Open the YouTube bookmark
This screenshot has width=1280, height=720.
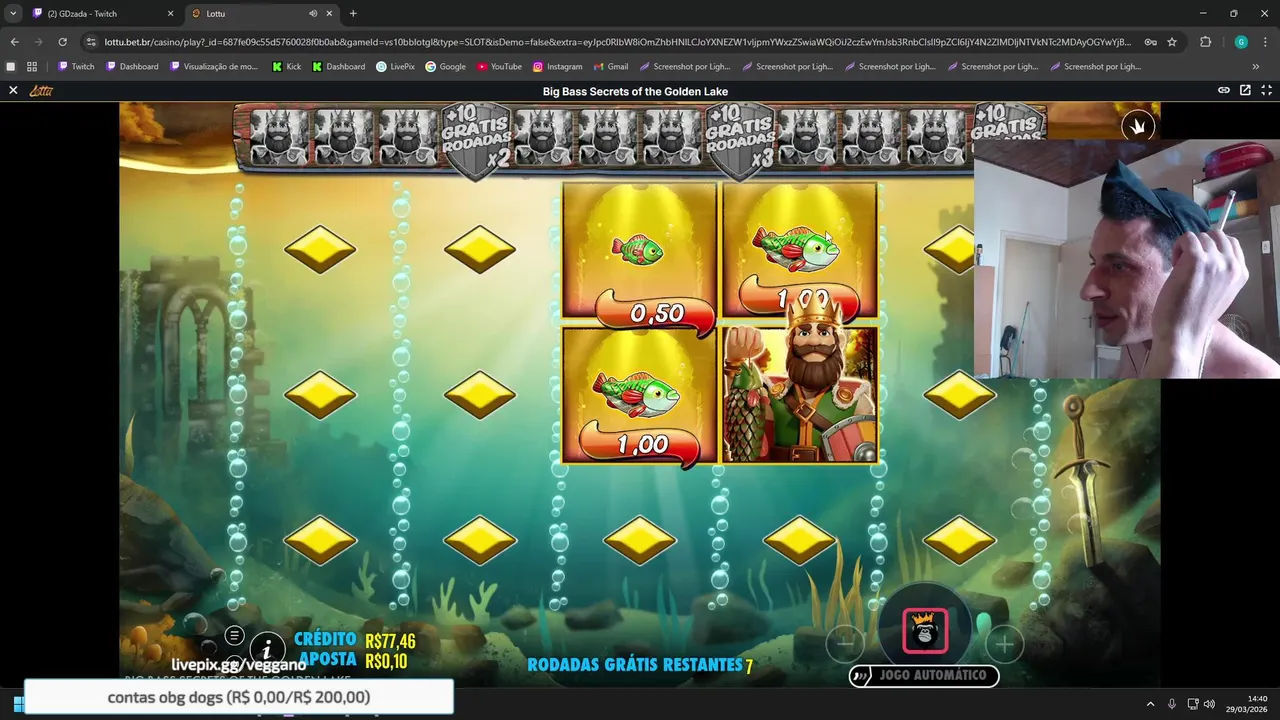point(499,67)
